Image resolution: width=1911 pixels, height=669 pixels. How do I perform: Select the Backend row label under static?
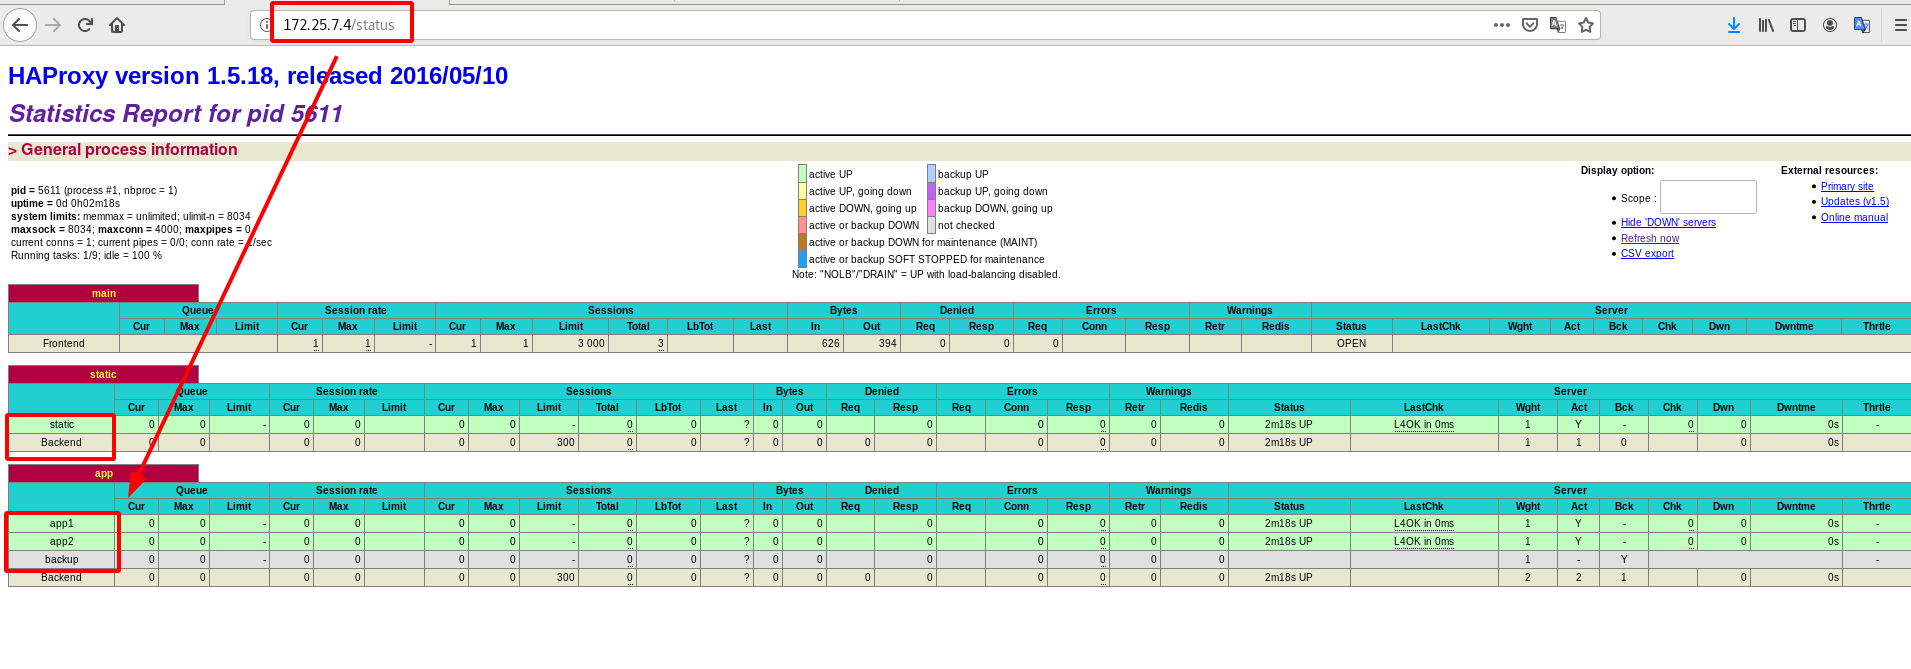point(62,442)
